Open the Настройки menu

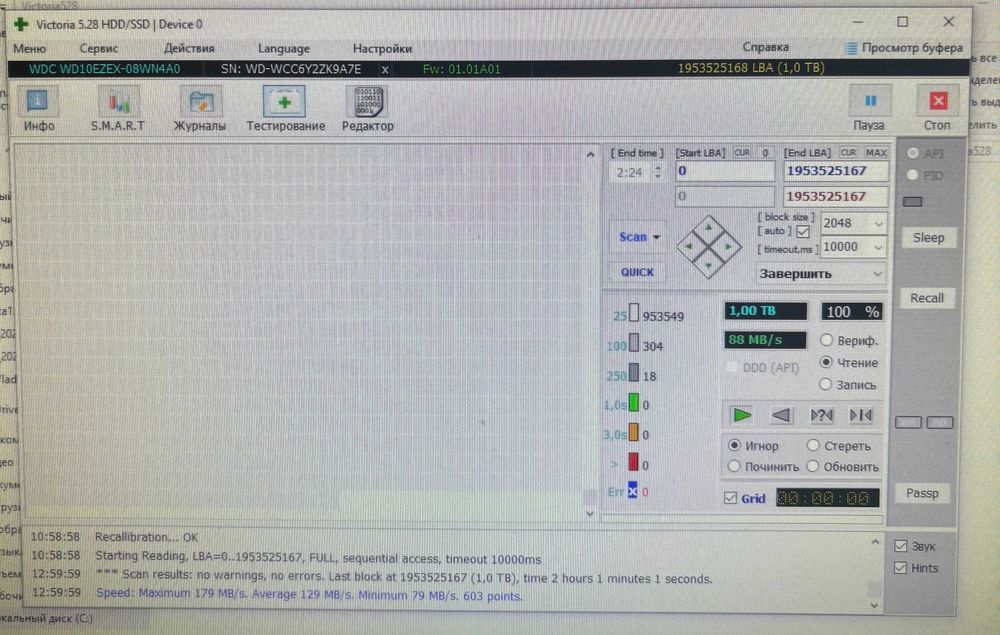click(x=382, y=48)
